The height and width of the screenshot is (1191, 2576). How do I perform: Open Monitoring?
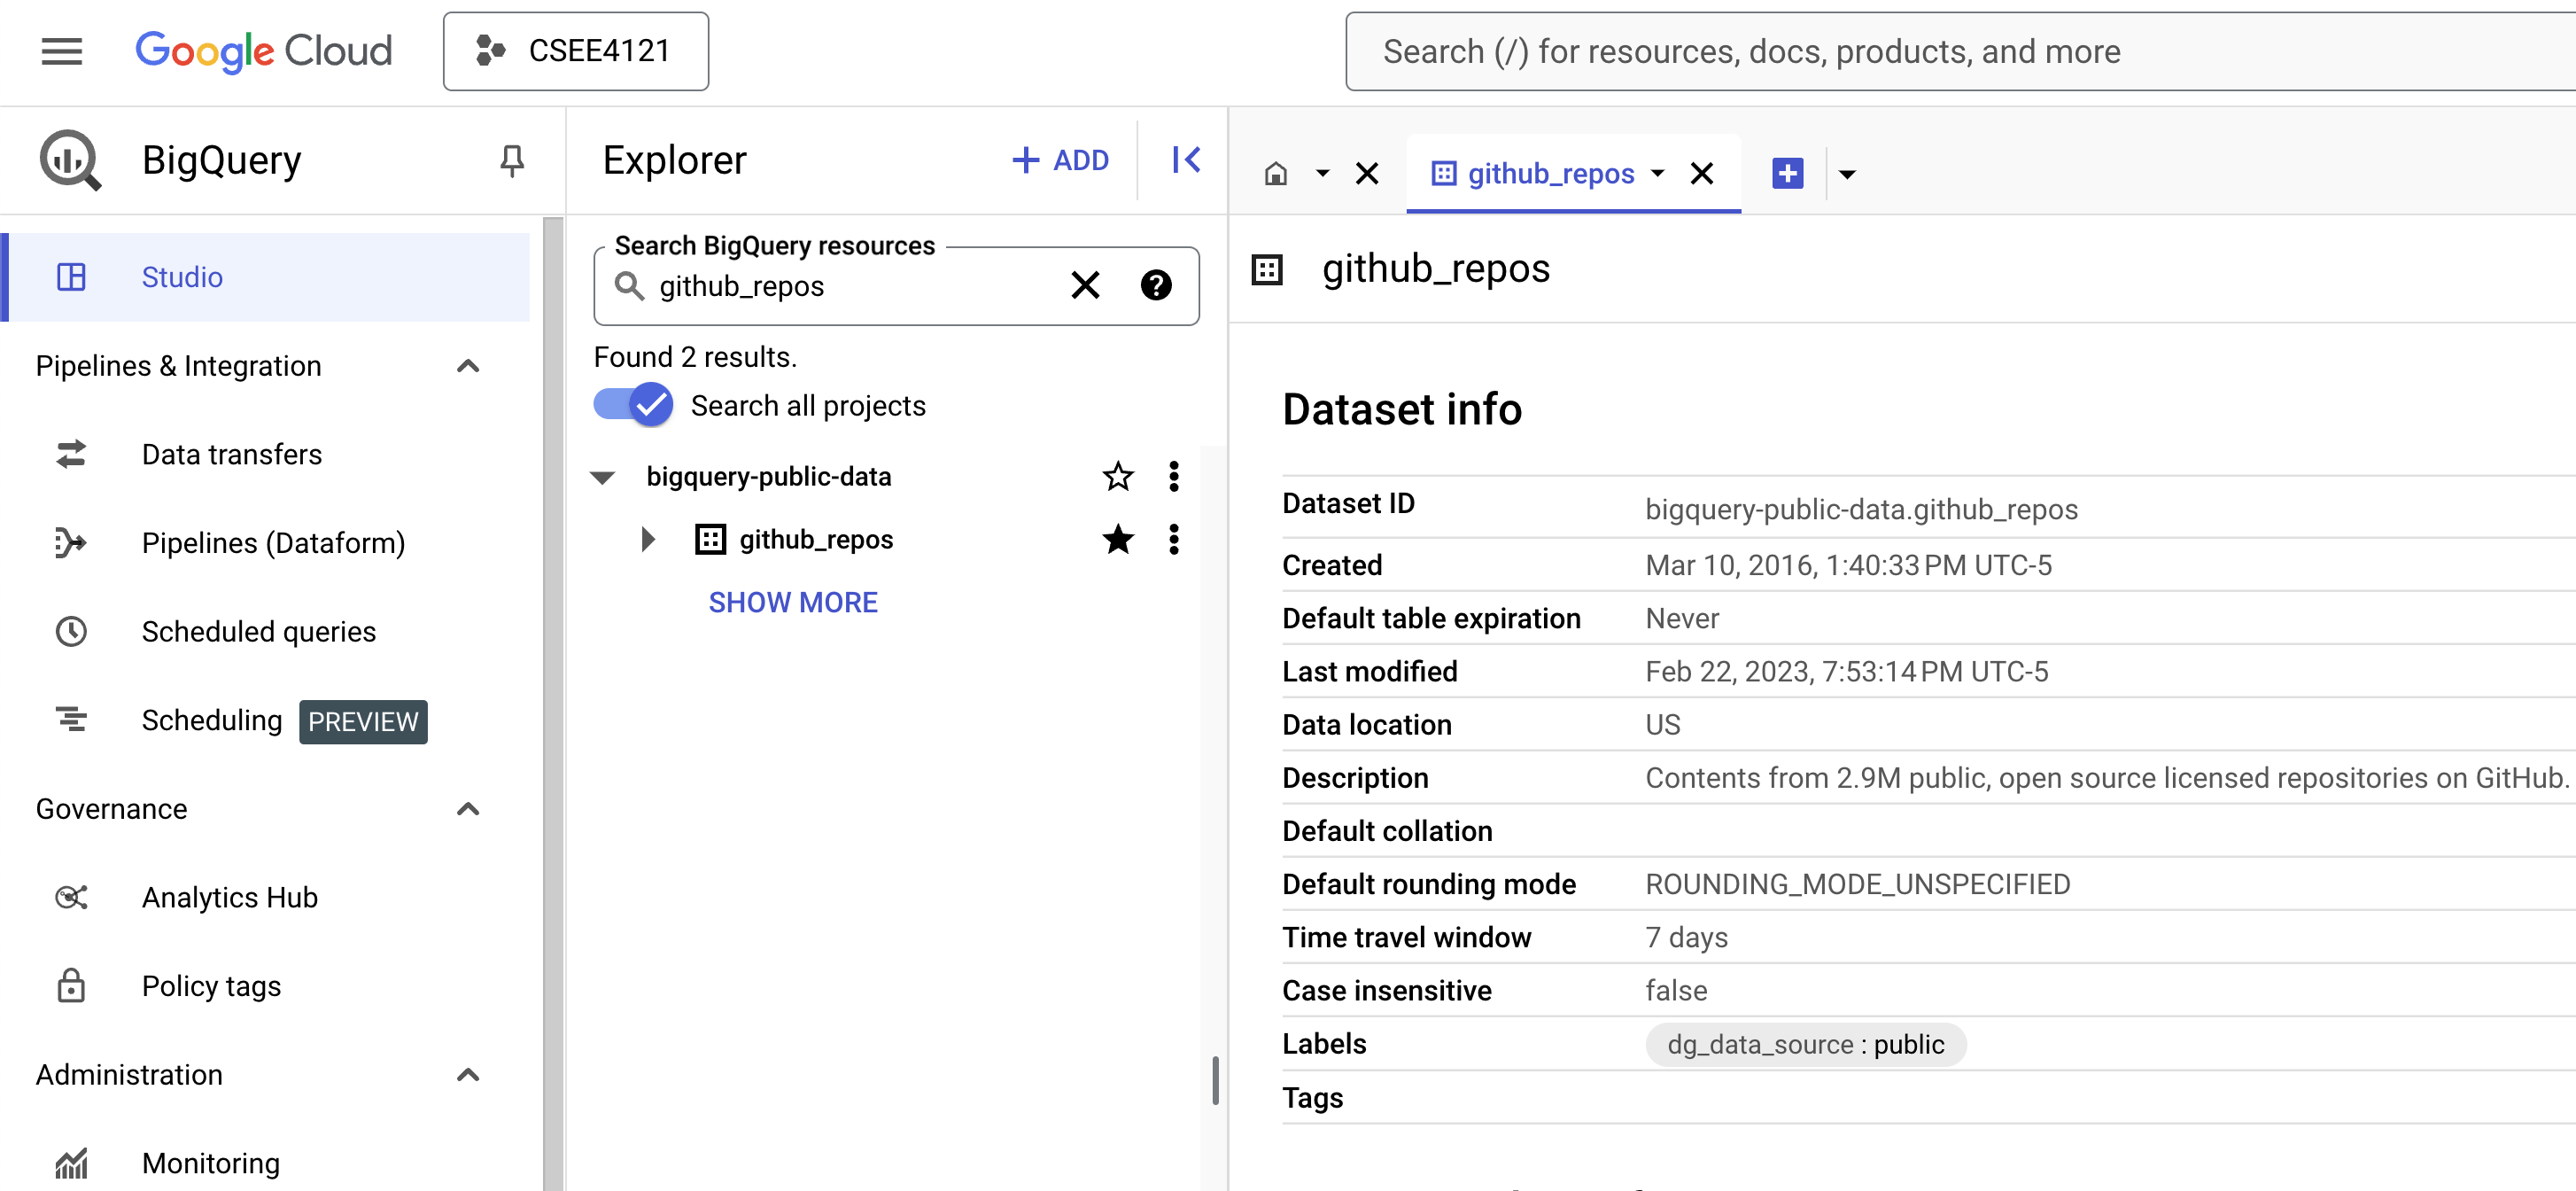(210, 1162)
